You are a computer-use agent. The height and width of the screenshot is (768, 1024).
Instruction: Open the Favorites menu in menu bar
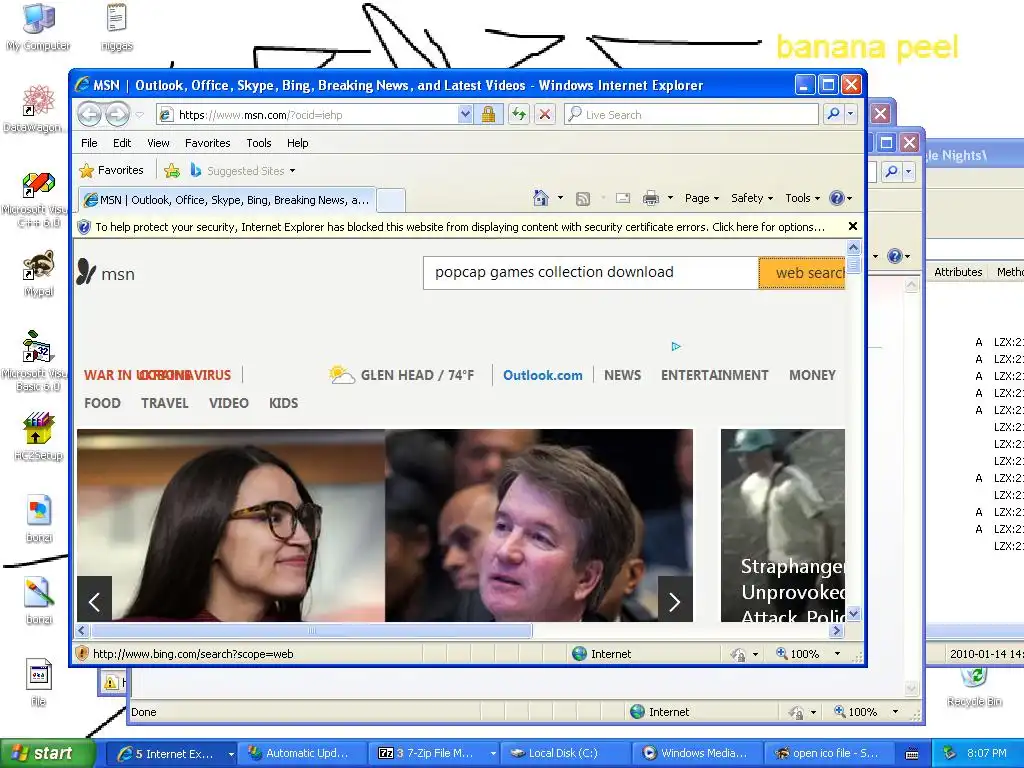point(208,143)
